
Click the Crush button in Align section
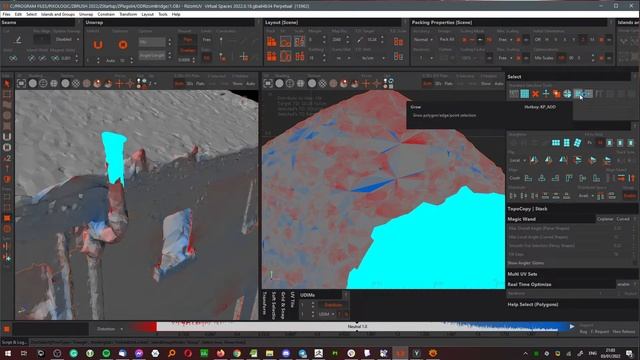tap(515, 178)
